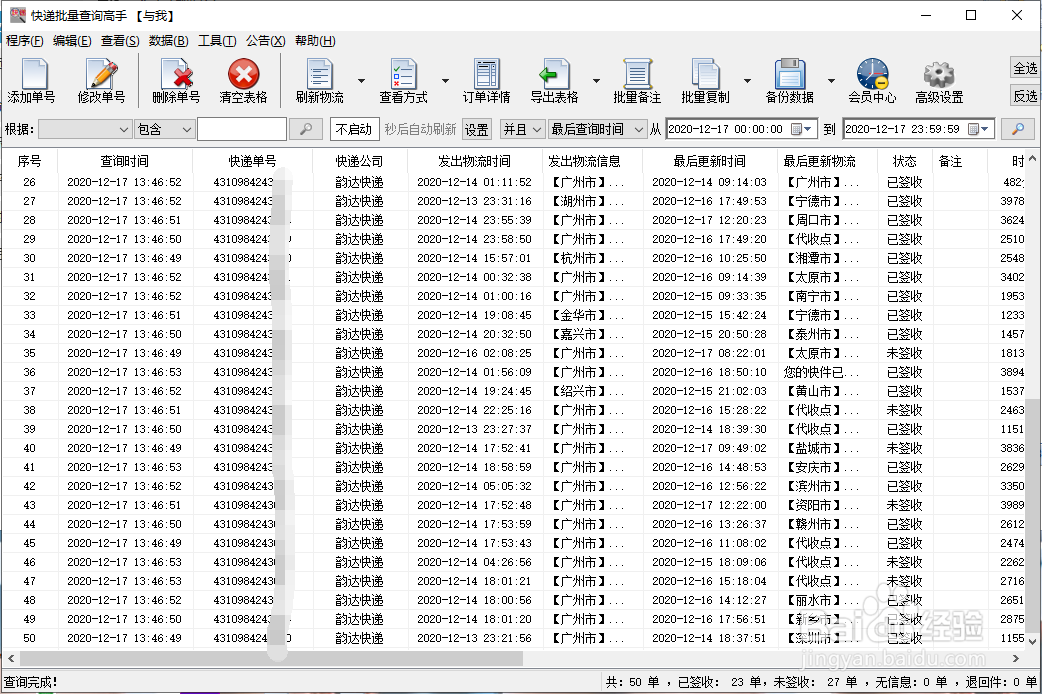
Task: Expand the 备份数据 dropdown arrow
Action: [x=831, y=81]
